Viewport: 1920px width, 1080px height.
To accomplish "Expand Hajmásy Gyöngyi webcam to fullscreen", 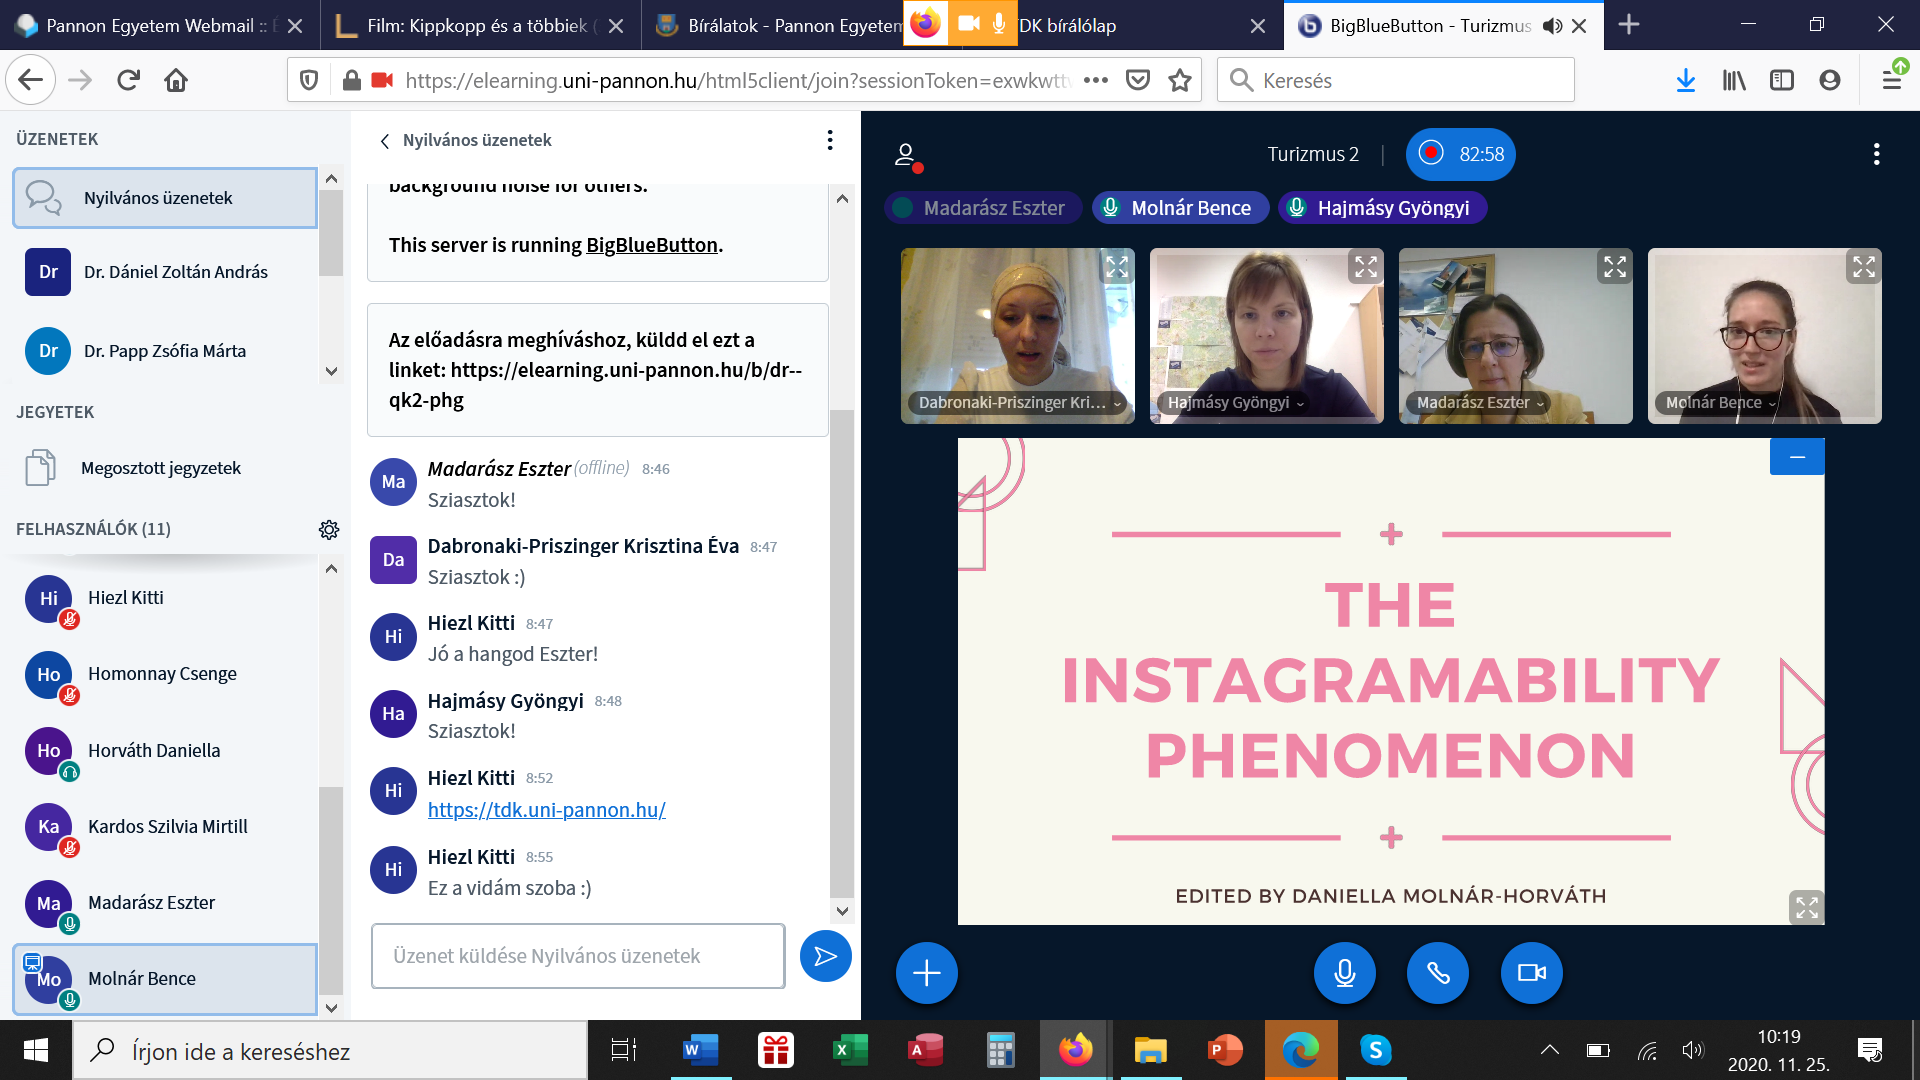I will tap(1365, 267).
